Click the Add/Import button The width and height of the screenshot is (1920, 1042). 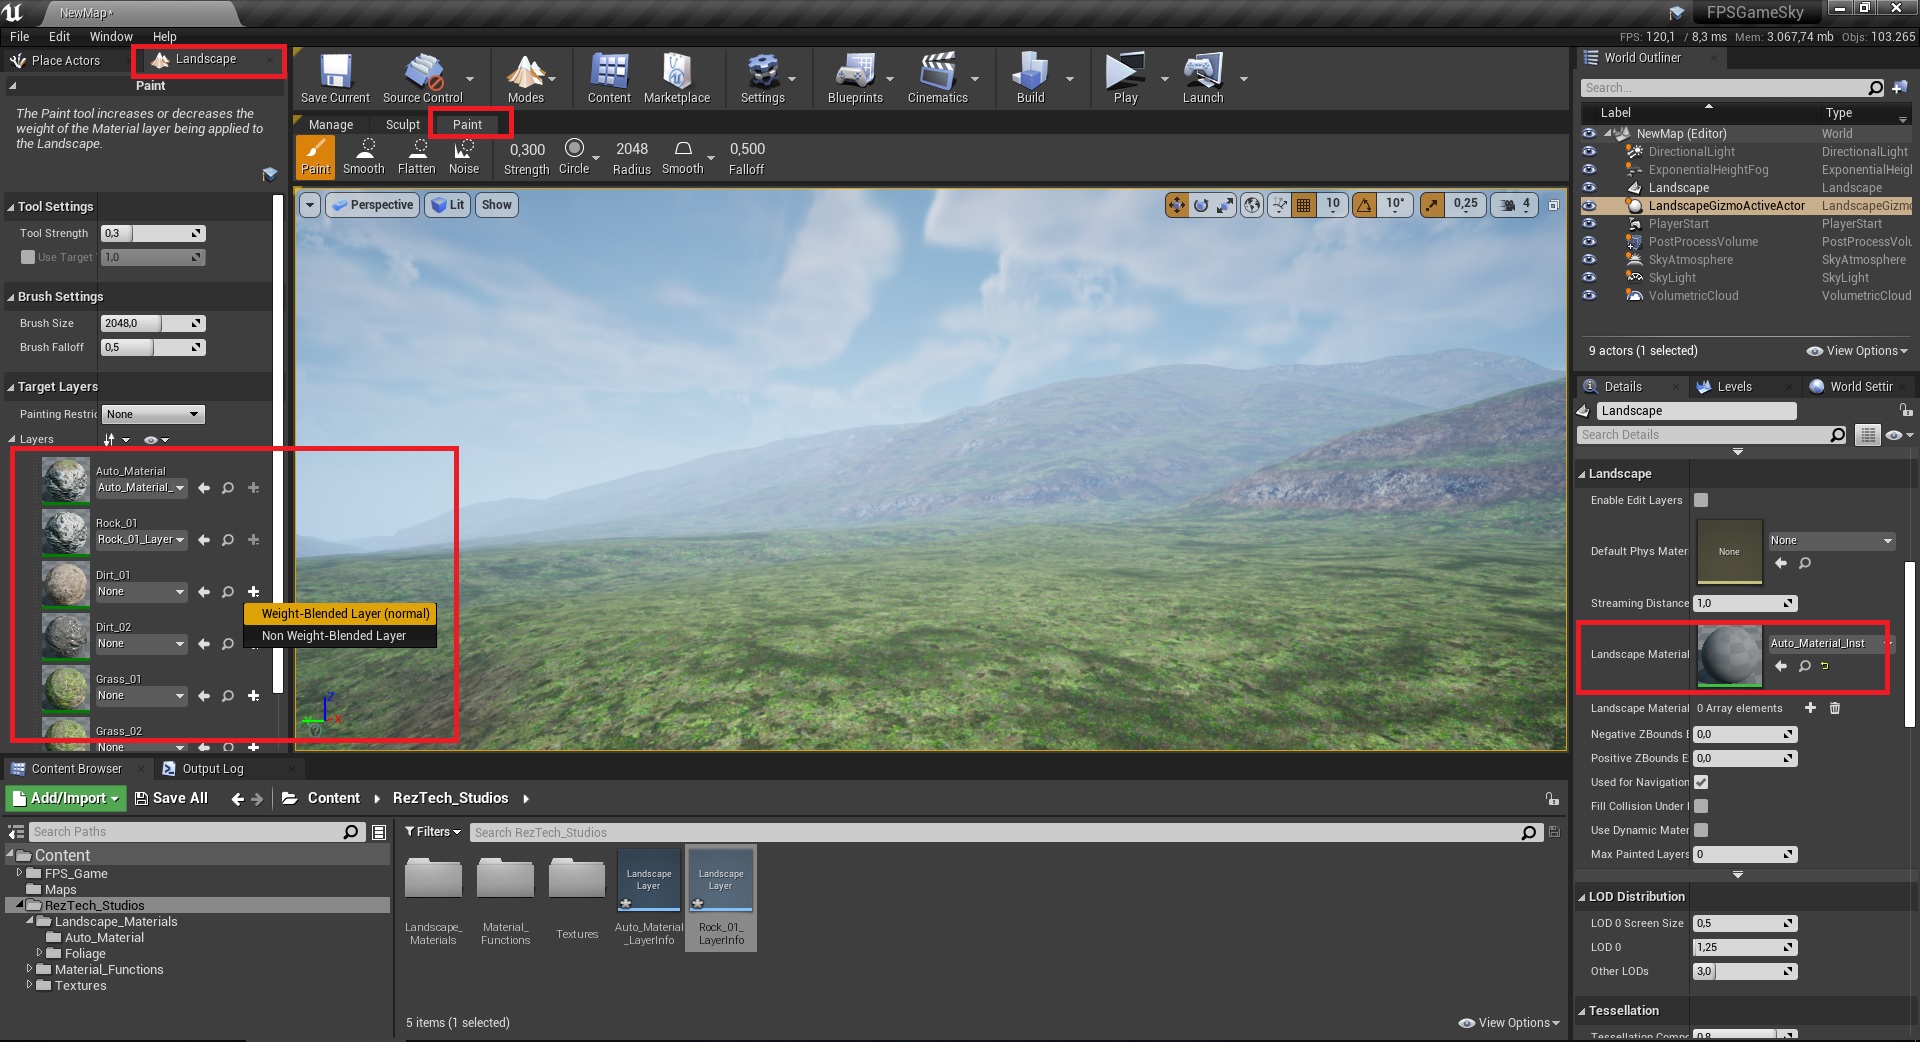coord(66,798)
